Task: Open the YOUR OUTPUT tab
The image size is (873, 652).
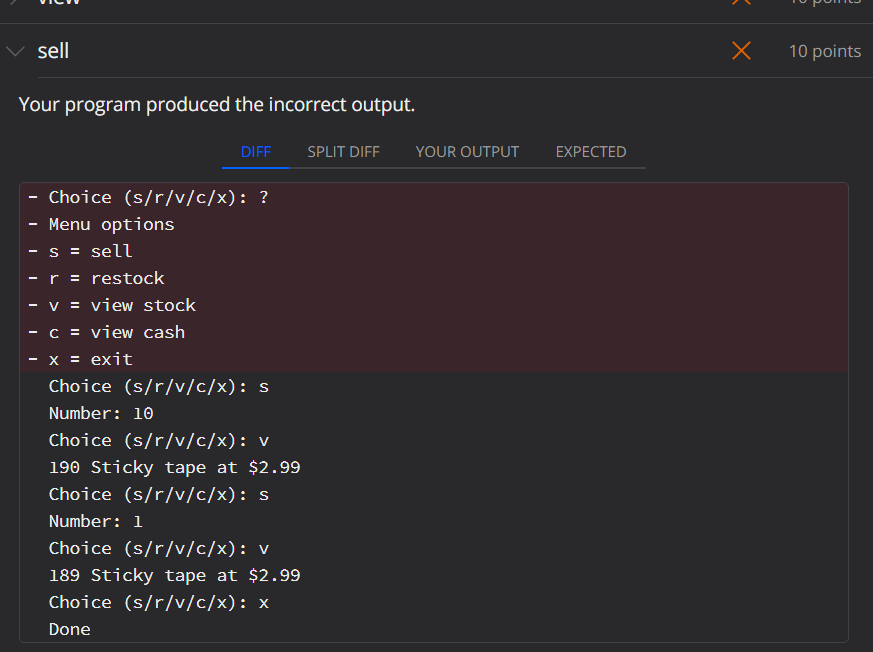Action: pos(467,152)
